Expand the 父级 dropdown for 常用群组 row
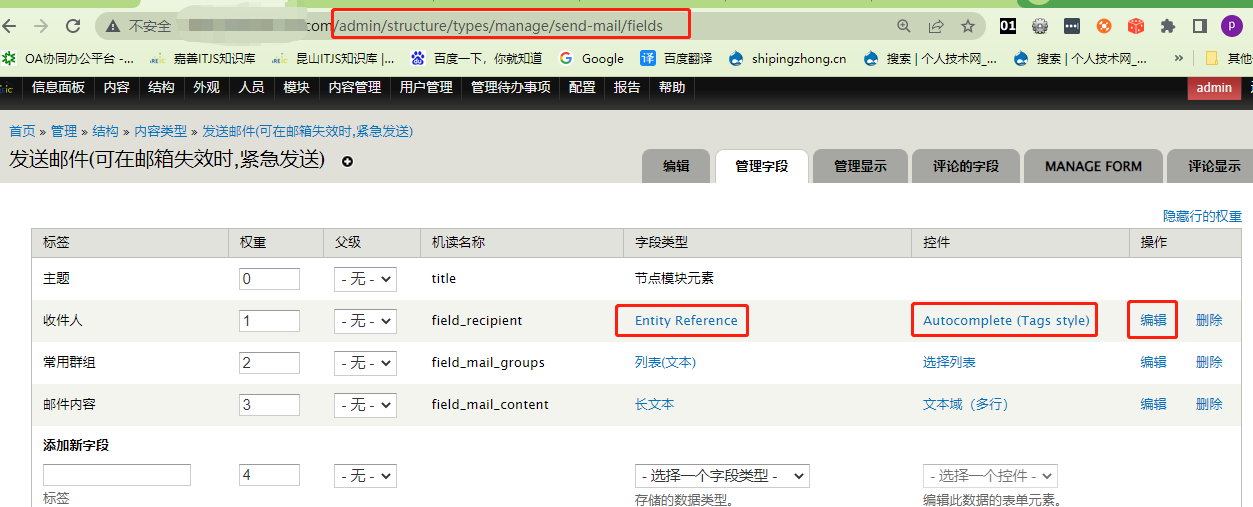The height and width of the screenshot is (507, 1253). coord(365,363)
